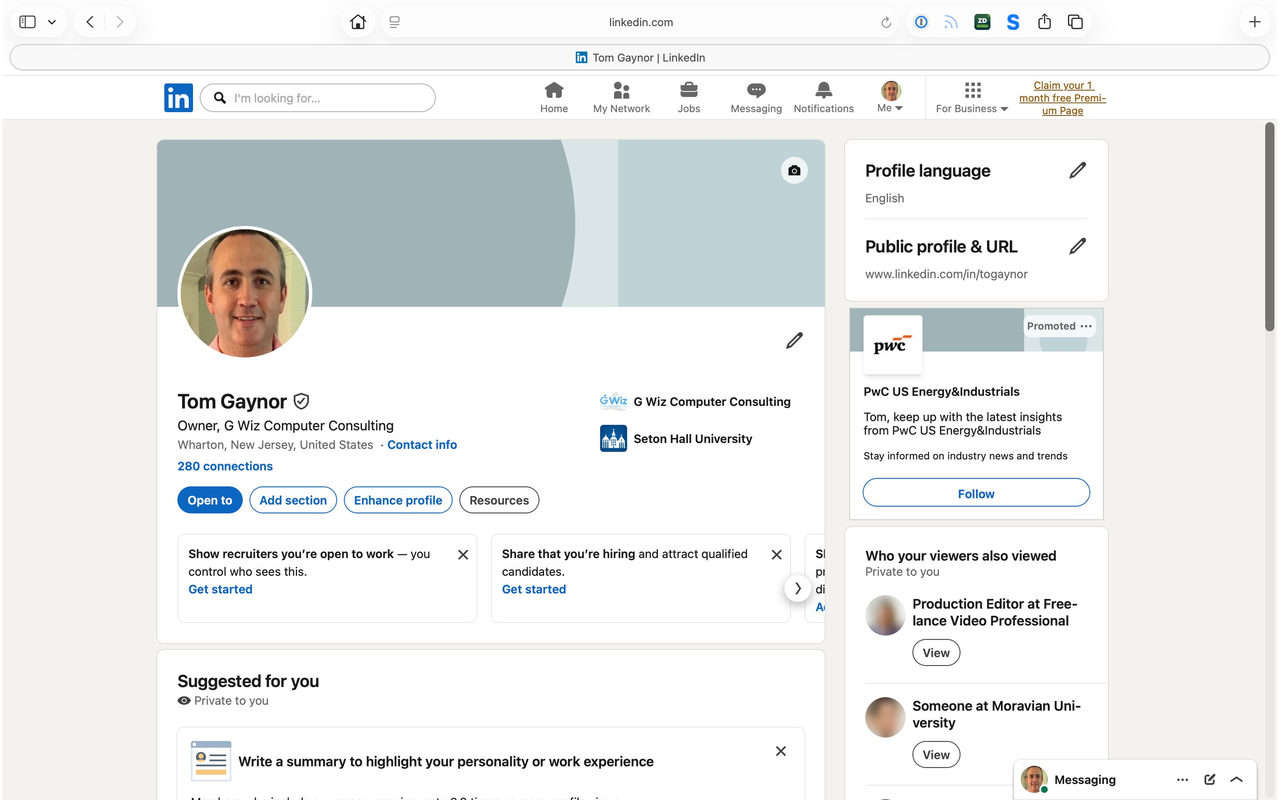Click the LinkedIn logo icon

[x=178, y=97]
